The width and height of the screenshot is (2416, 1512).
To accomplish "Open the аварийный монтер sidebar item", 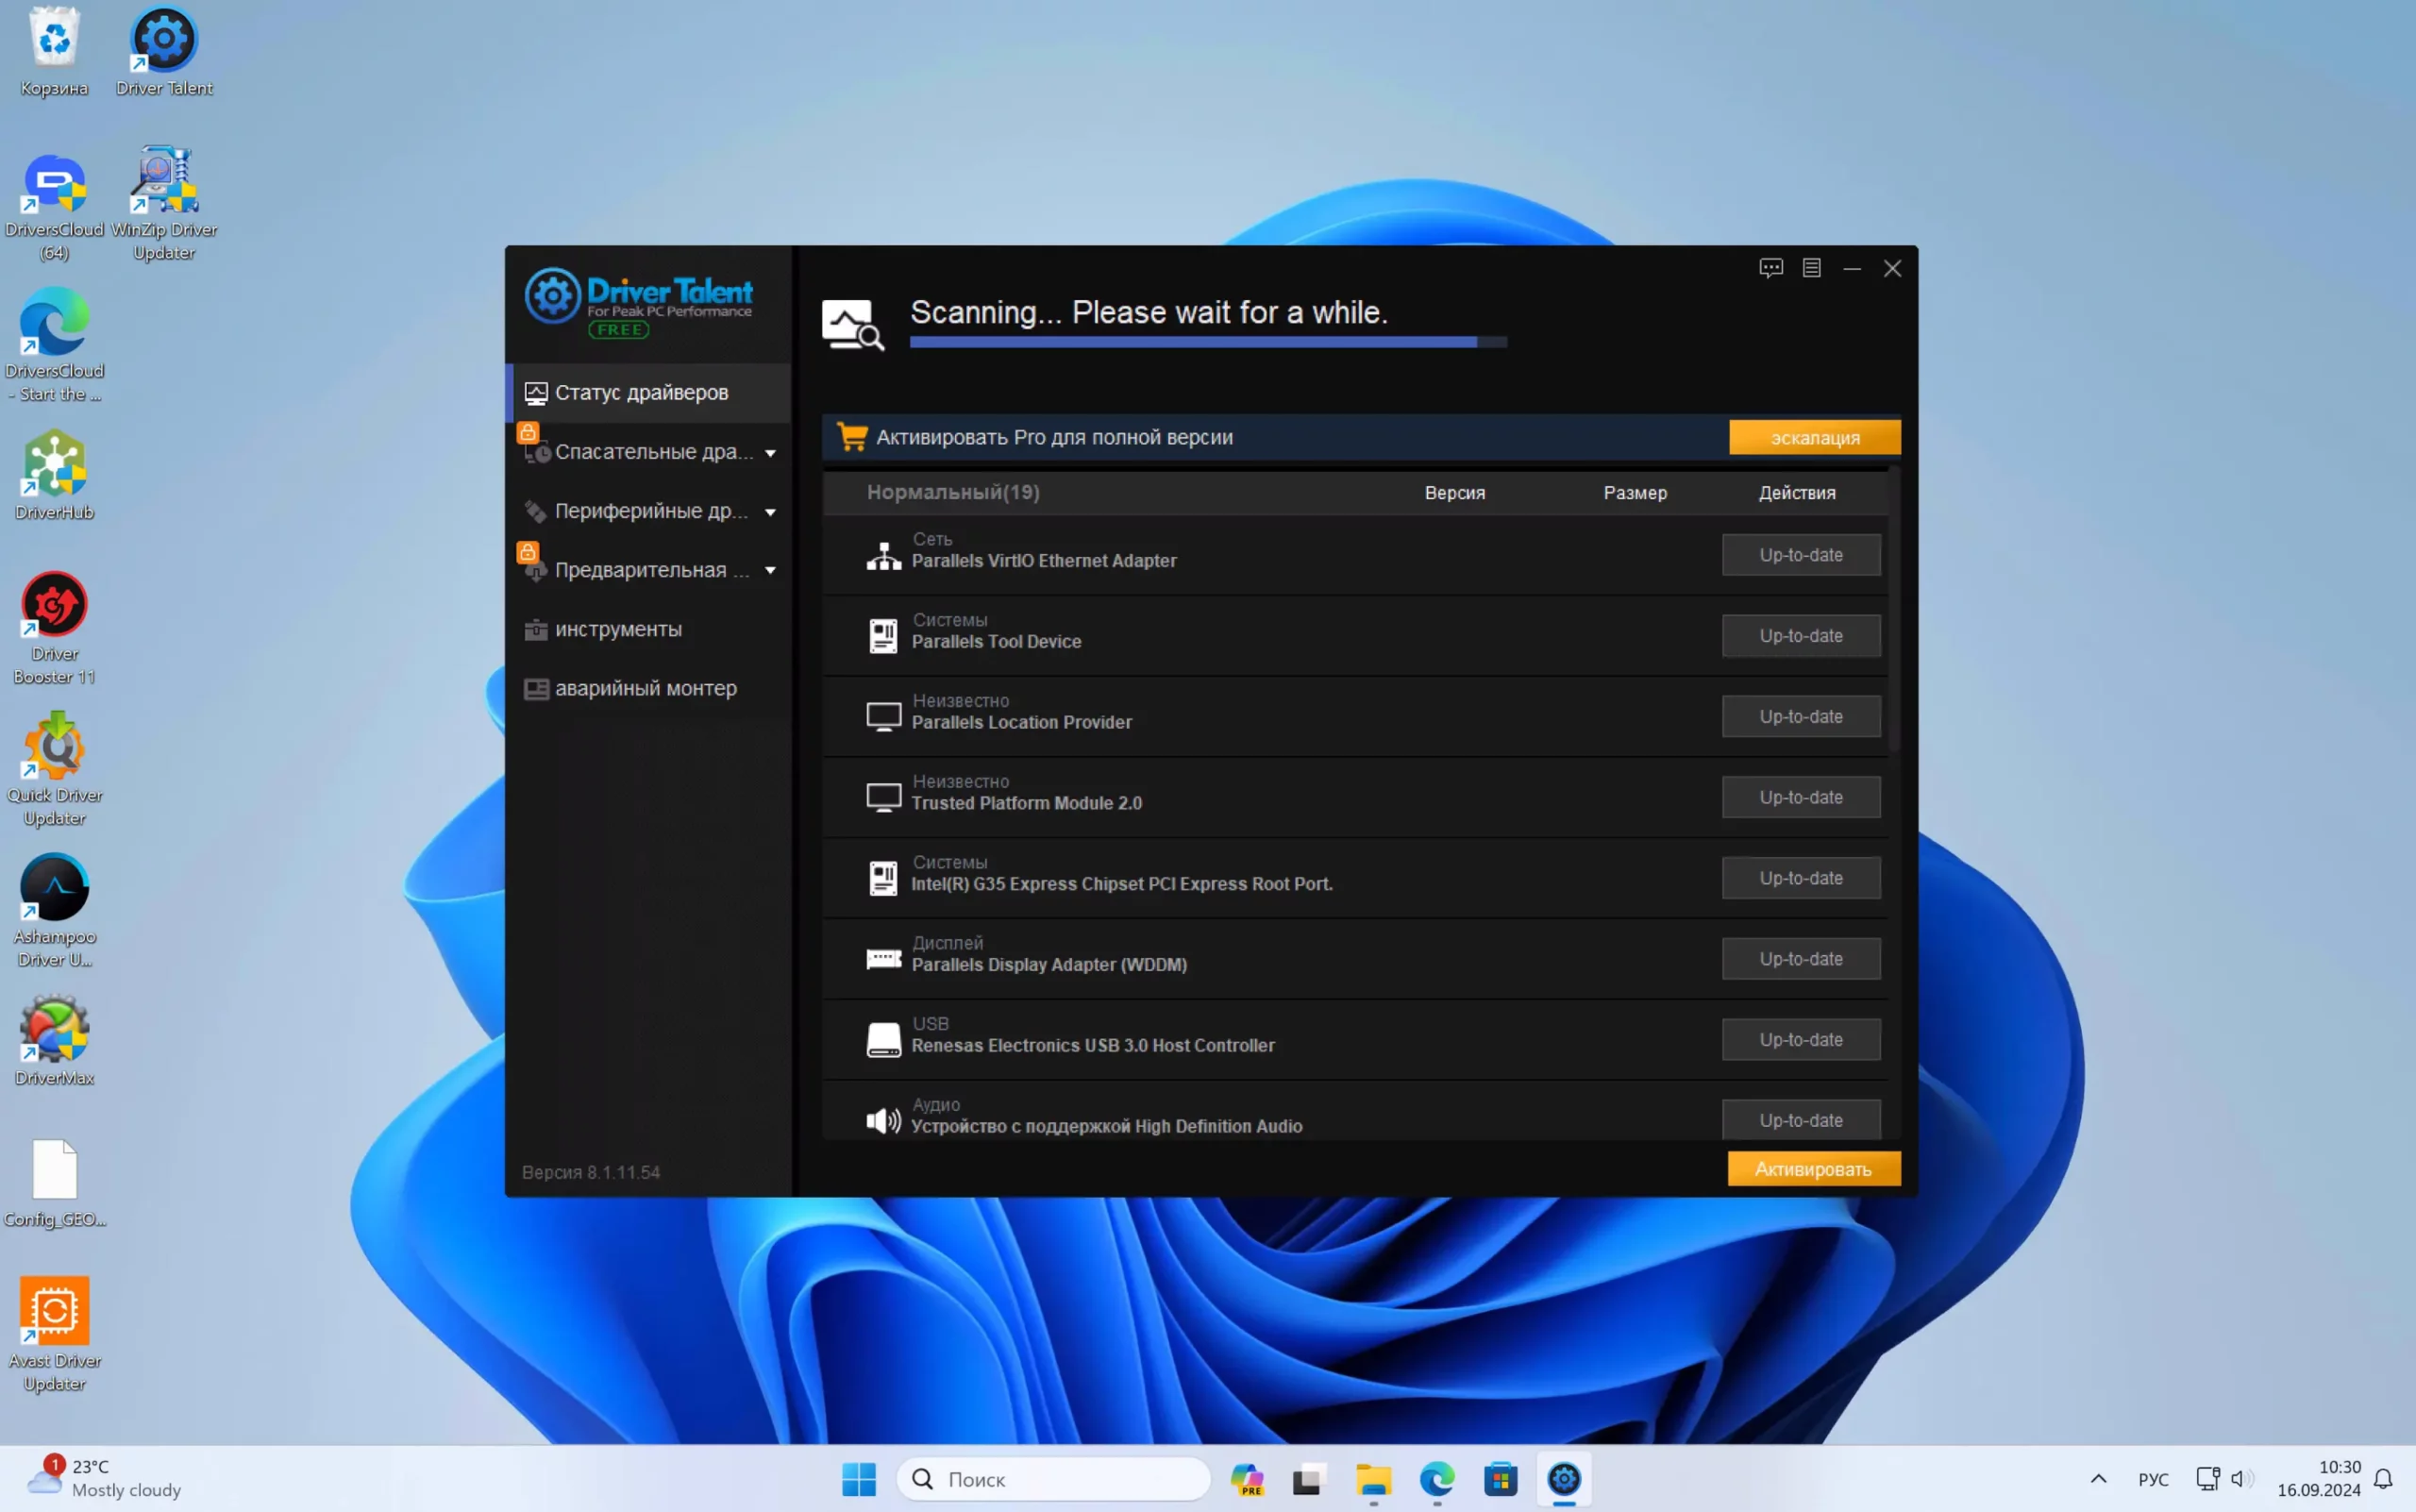I will pos(645,688).
